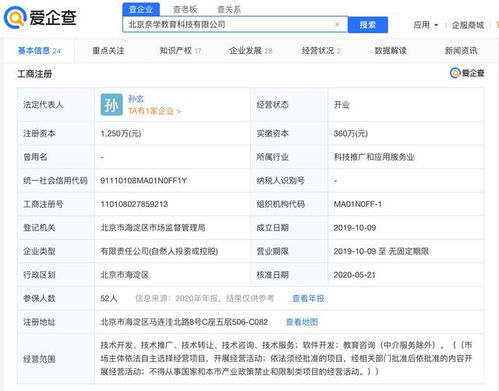Click the credit code 91110108MA01N0FF1Y
The width and height of the screenshot is (499, 391).
point(144,181)
